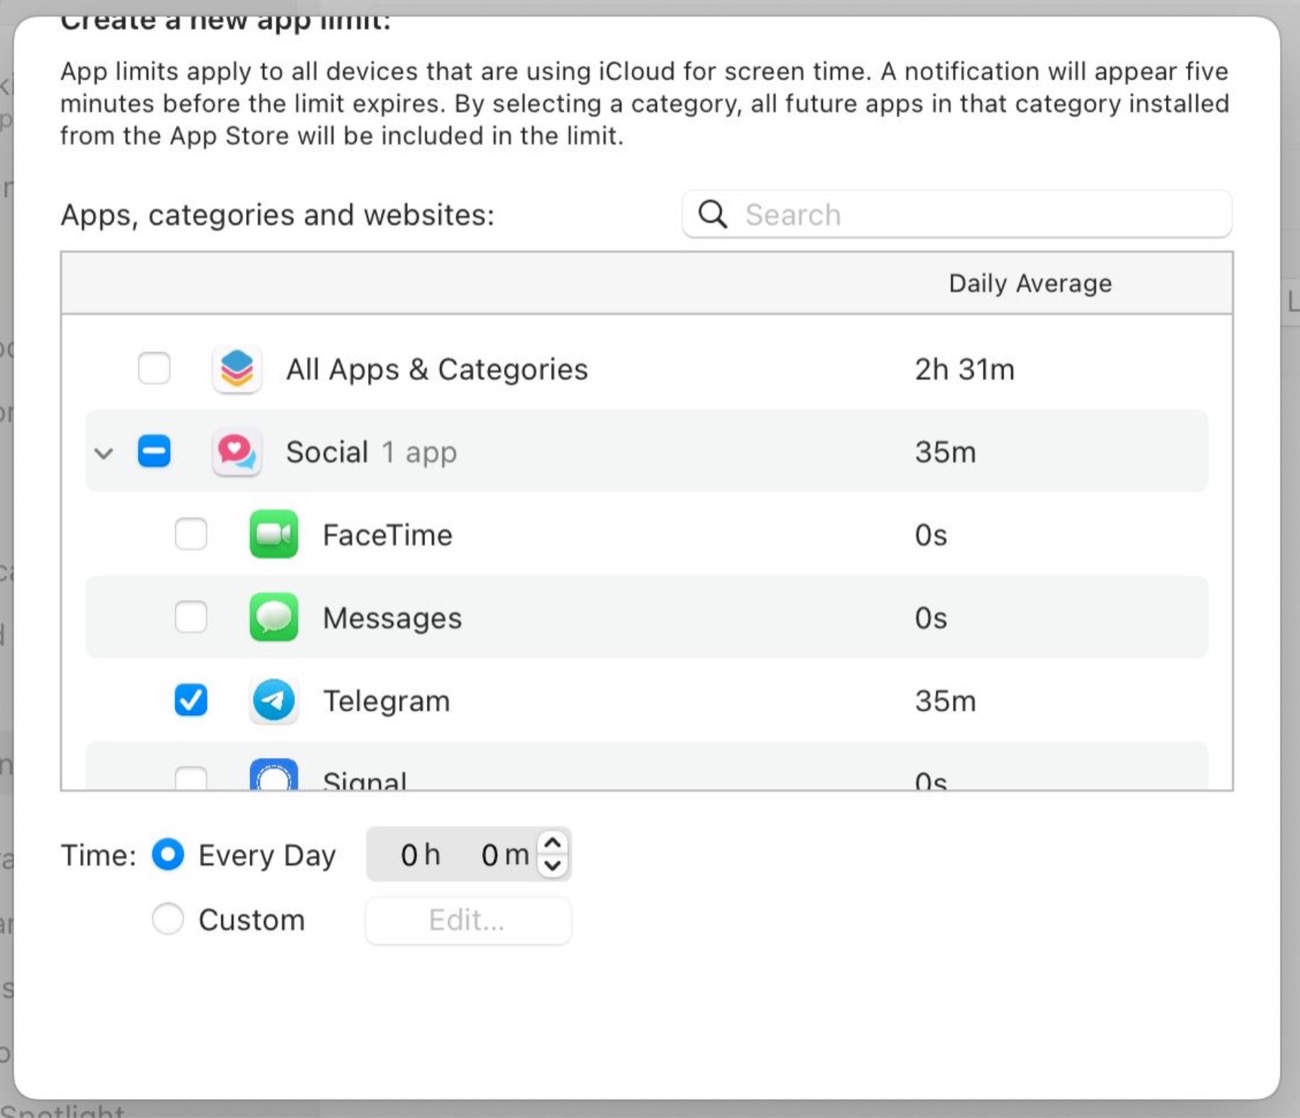
Task: Check the All Apps & Categories checkbox
Action: [x=154, y=369]
